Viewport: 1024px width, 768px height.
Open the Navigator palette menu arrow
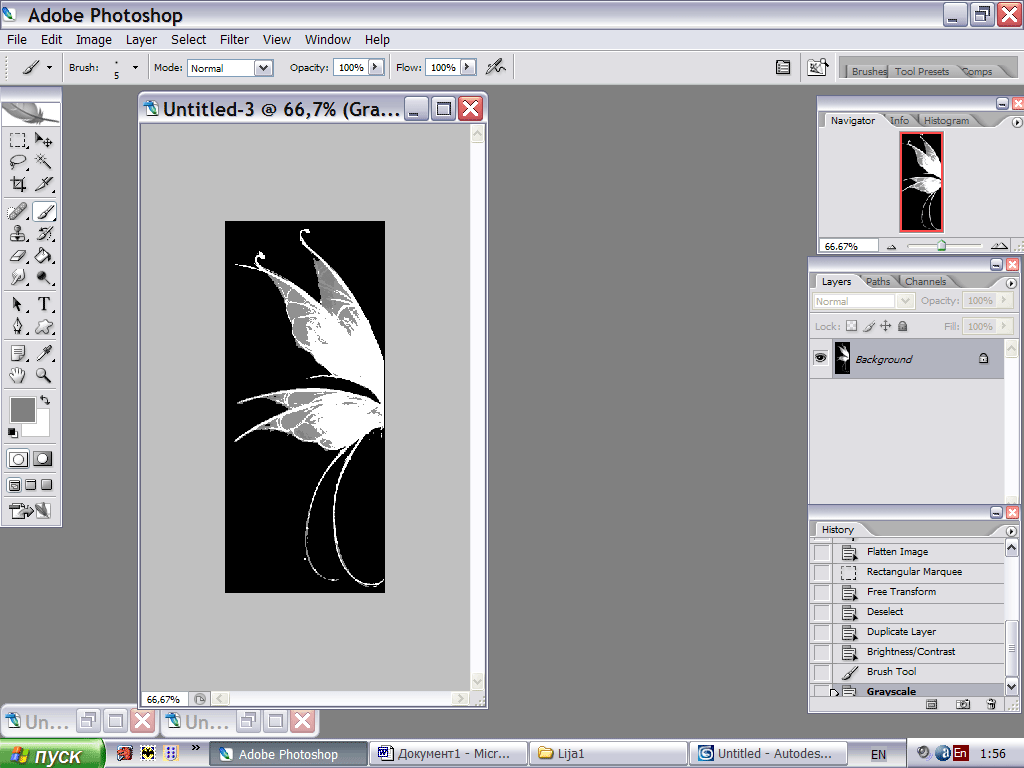(1016, 122)
